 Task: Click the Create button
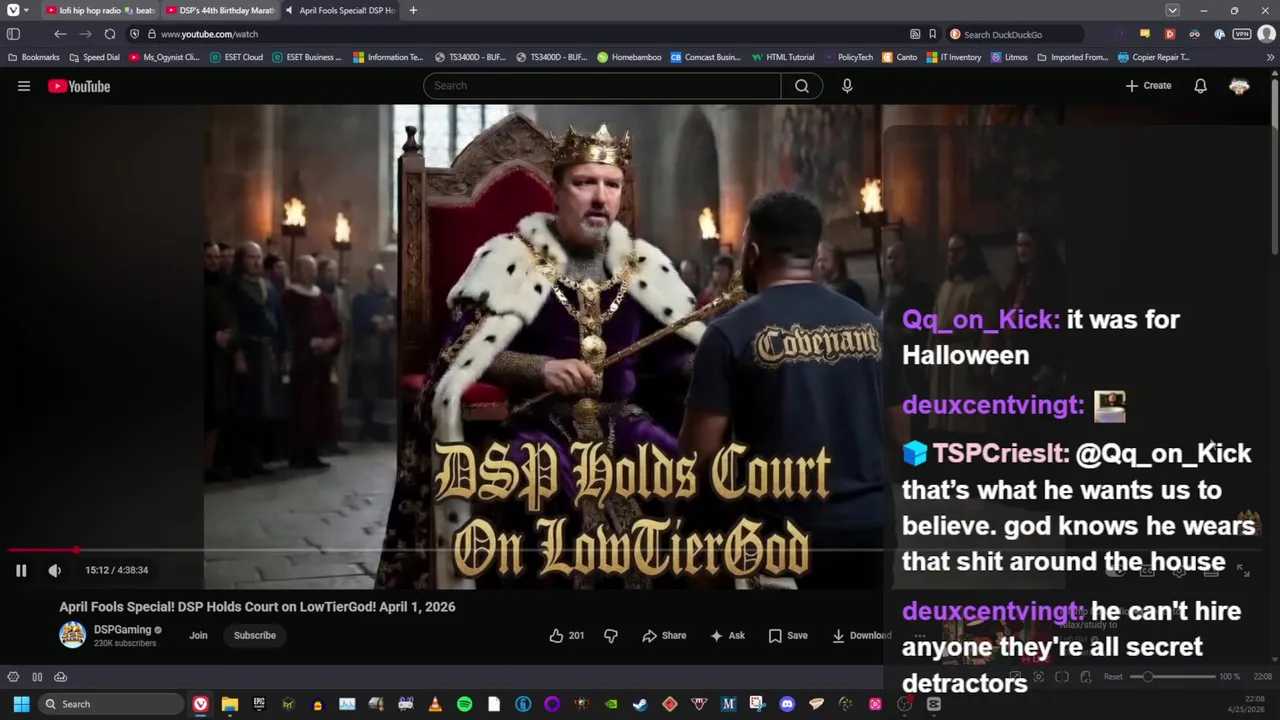tap(1148, 86)
